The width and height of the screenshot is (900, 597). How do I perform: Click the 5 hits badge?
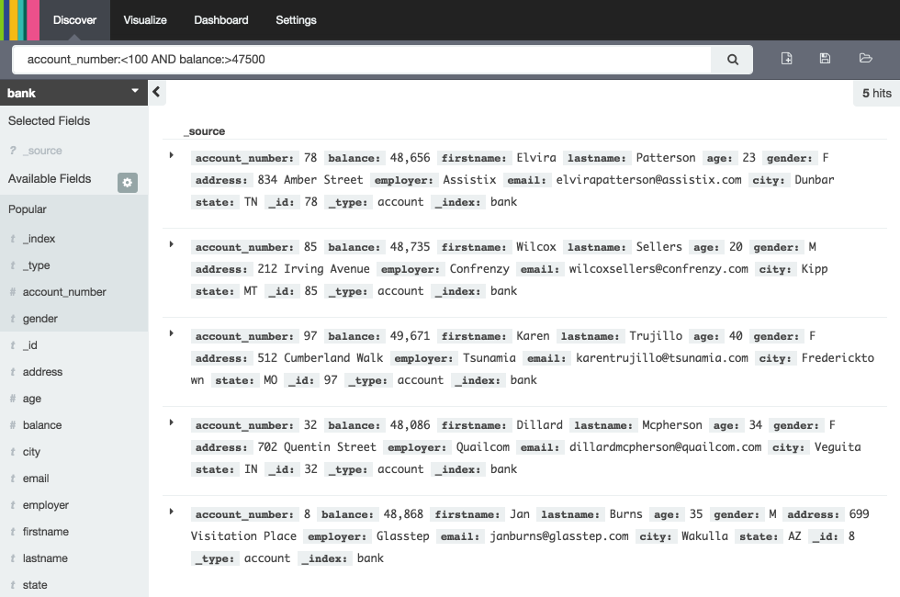pos(874,92)
